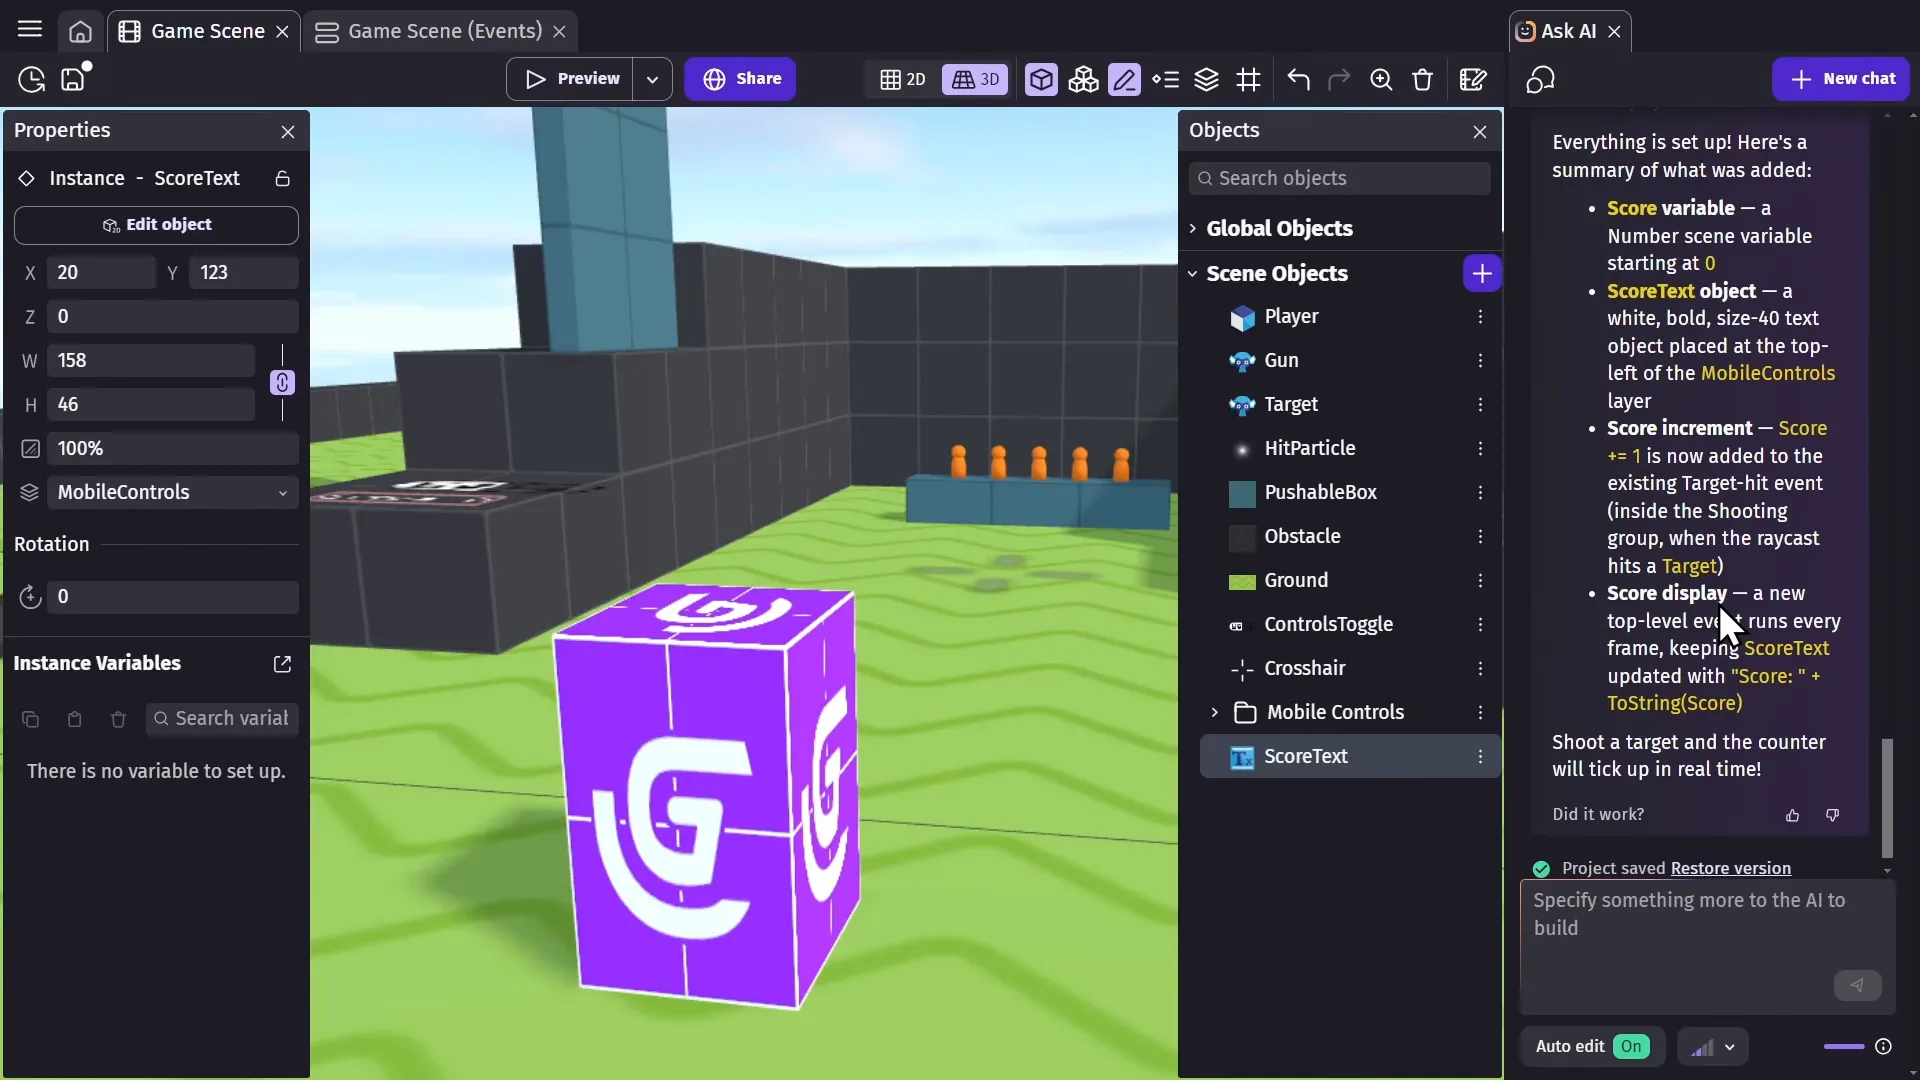Toggle the width-height ratio lock
The height and width of the screenshot is (1080, 1920).
click(282, 382)
